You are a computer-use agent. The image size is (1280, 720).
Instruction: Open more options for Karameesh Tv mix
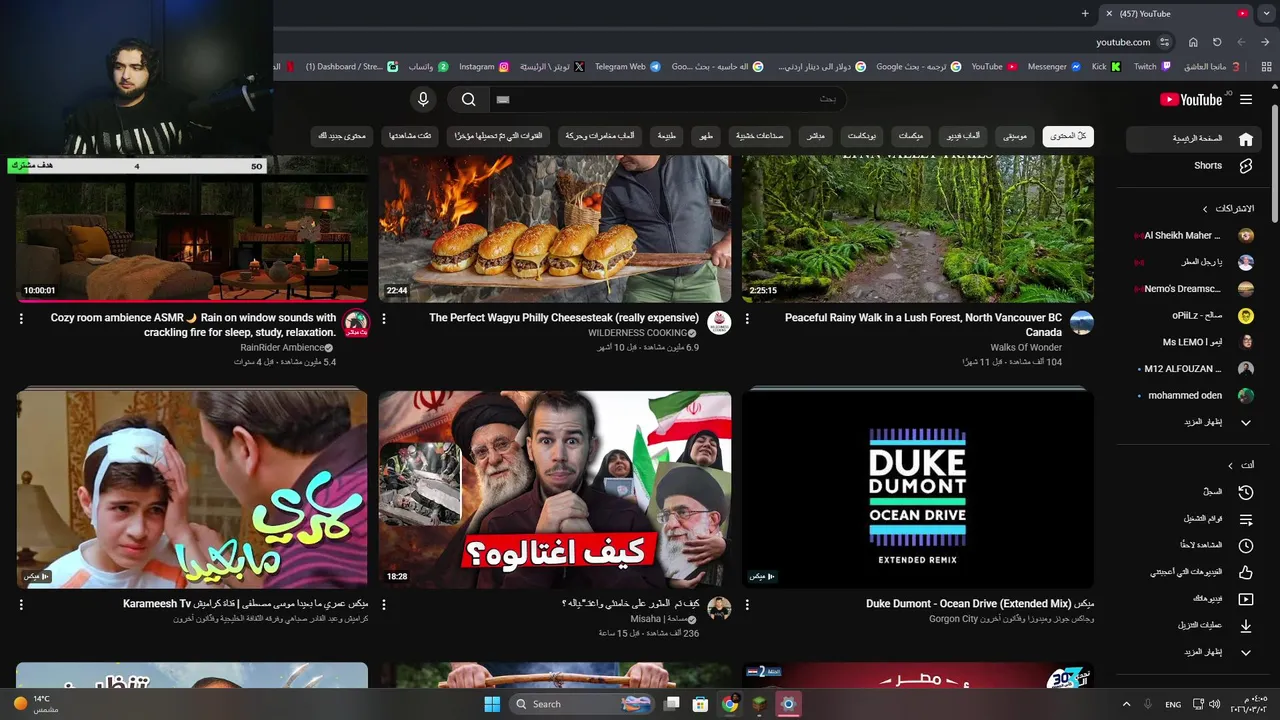21,605
